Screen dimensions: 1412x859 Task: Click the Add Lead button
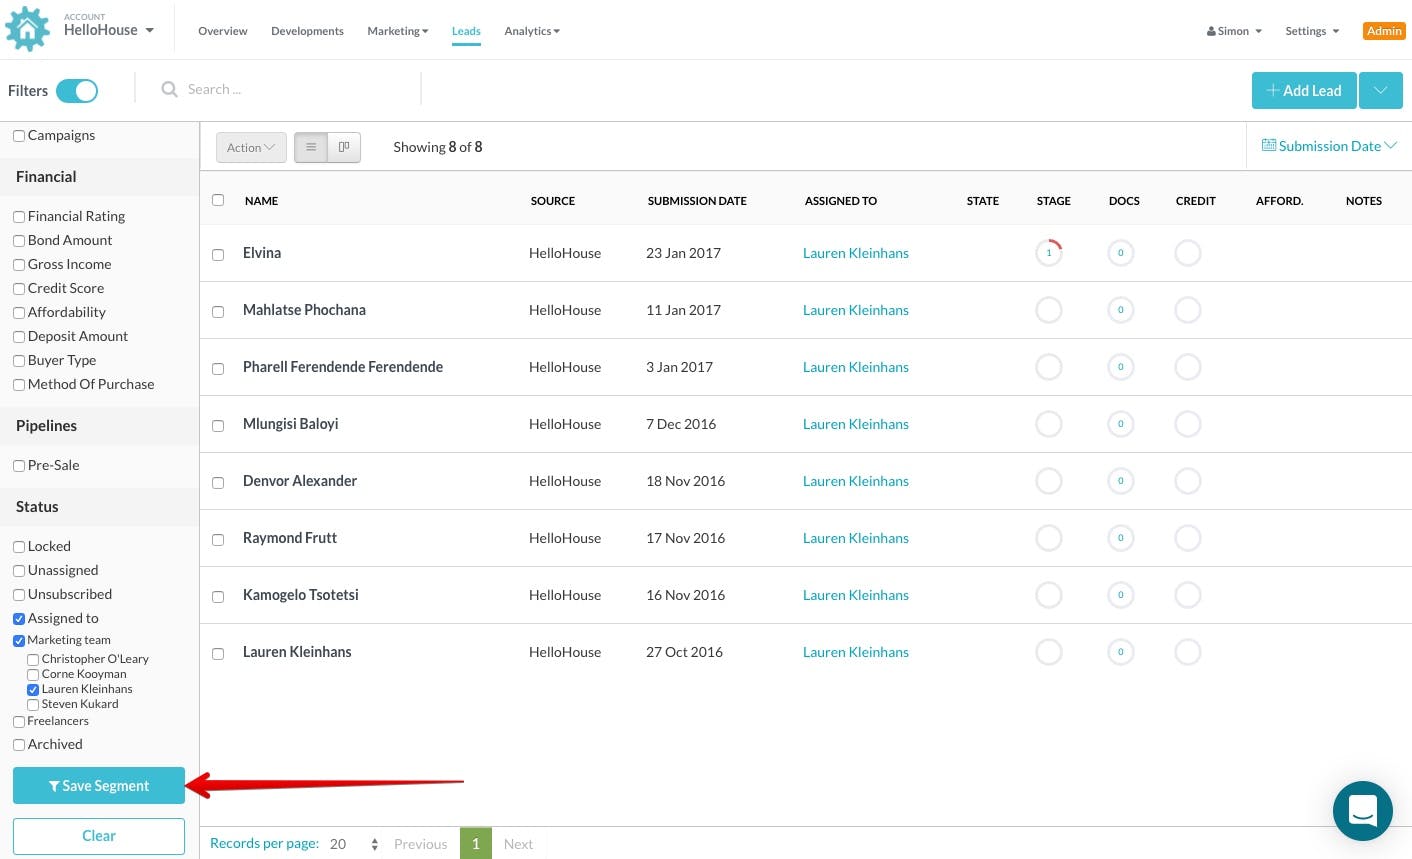[x=1304, y=90]
